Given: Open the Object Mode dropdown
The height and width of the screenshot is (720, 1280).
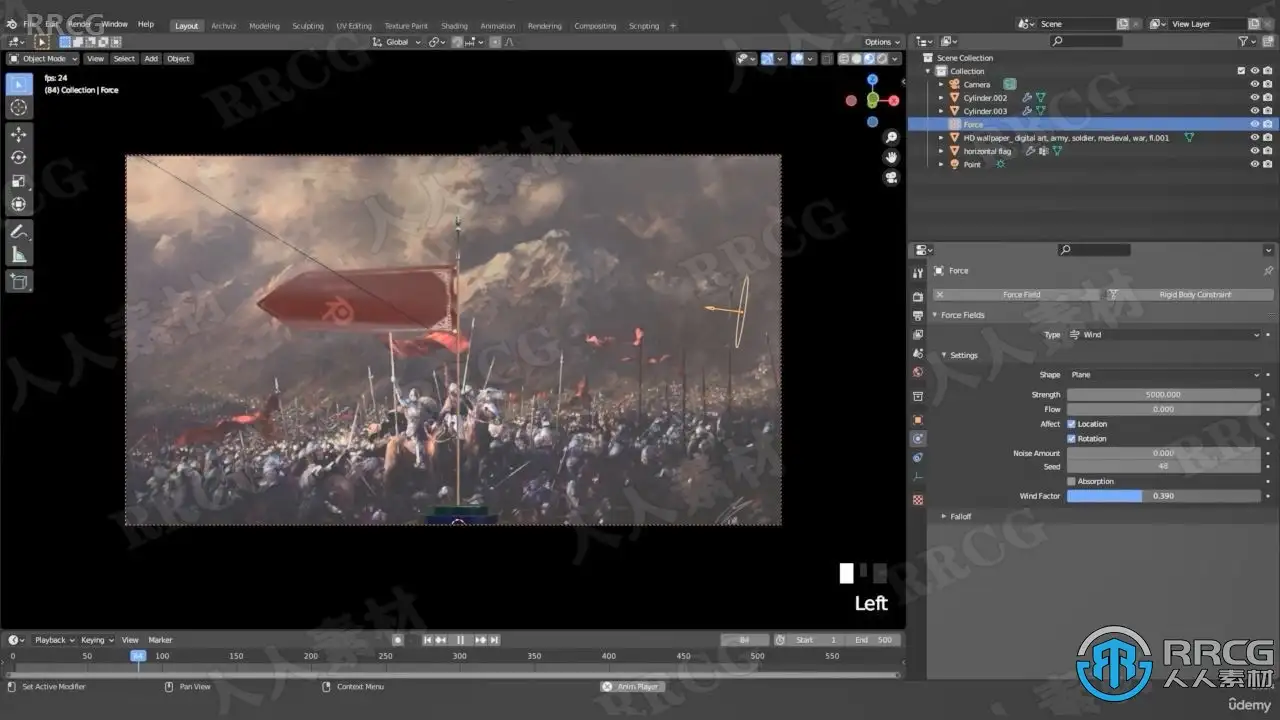Looking at the screenshot, I should tap(43, 59).
